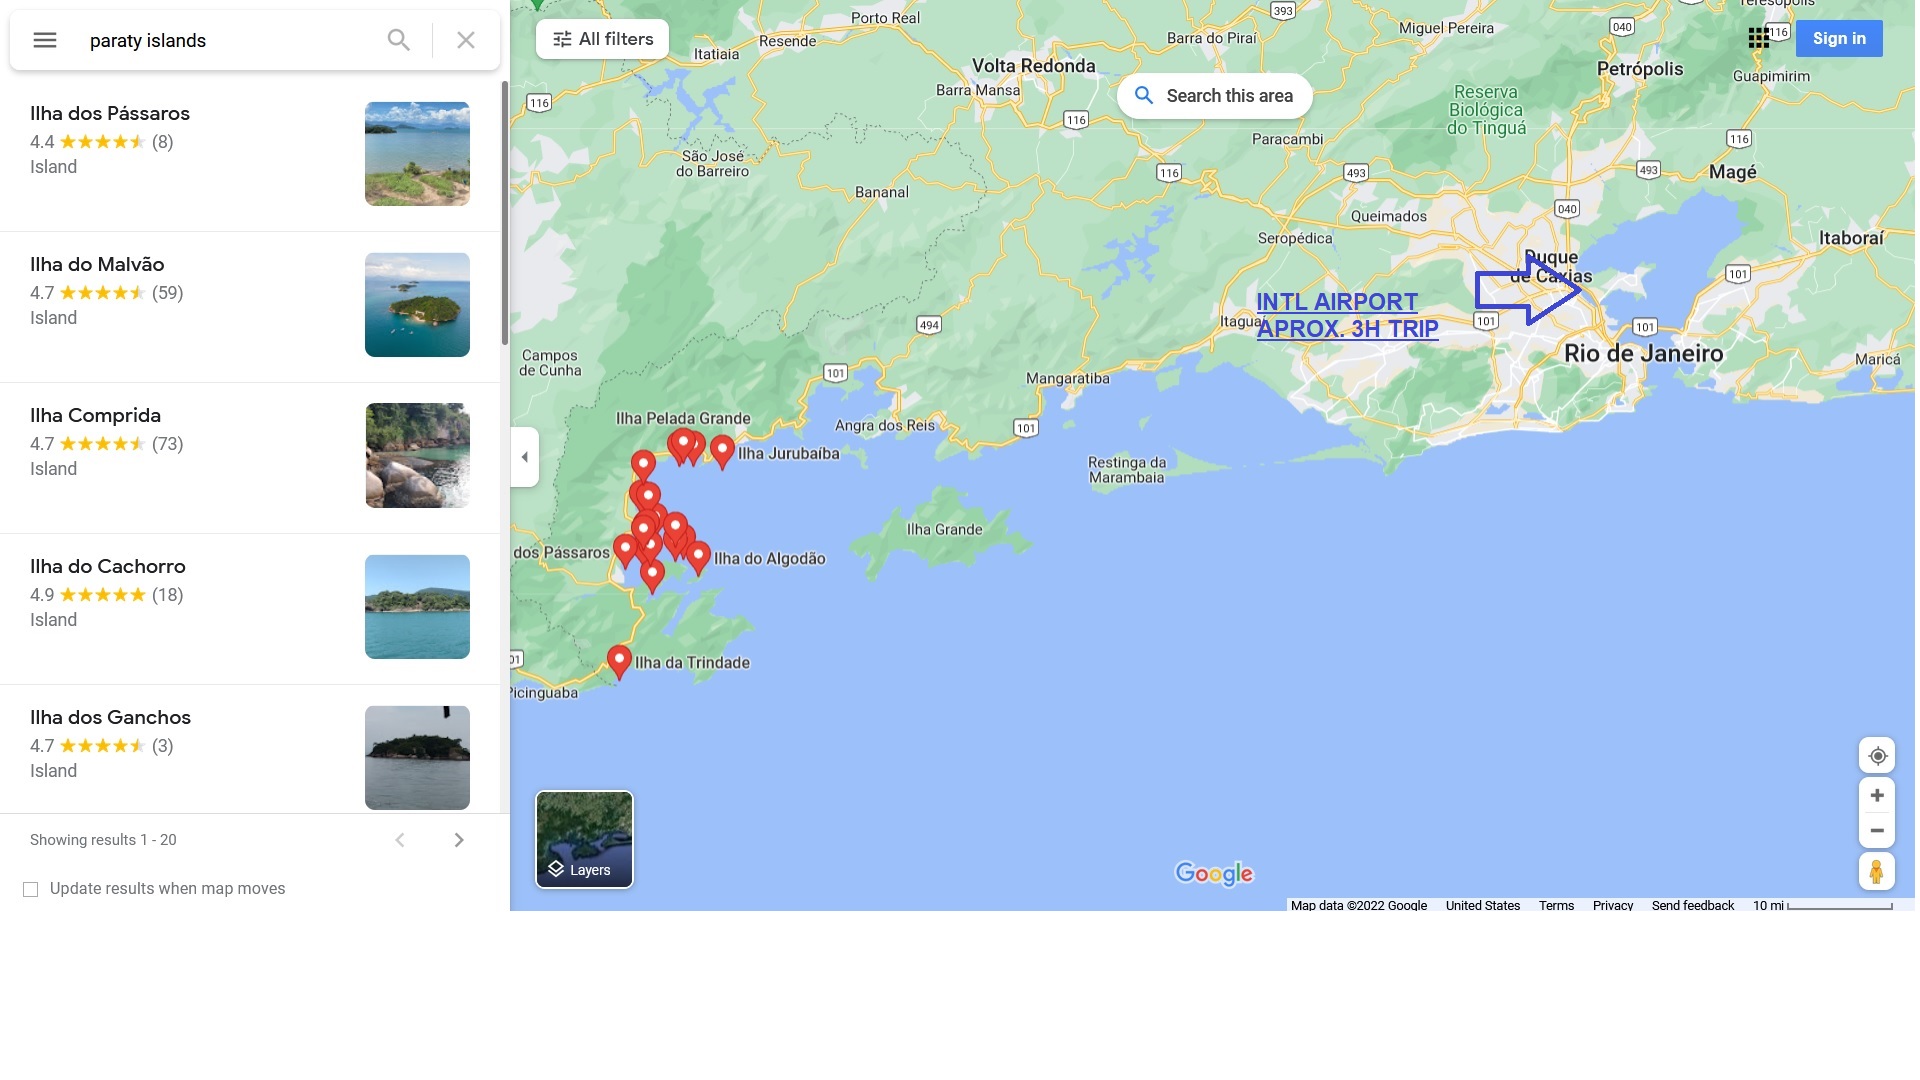Select the Street View pegman

tap(1877, 872)
